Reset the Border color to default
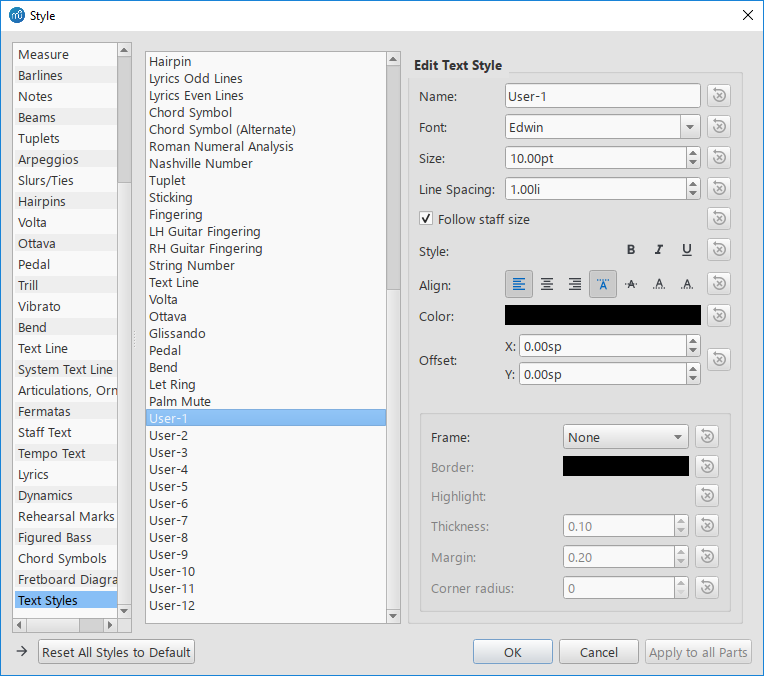 pyautogui.click(x=707, y=466)
